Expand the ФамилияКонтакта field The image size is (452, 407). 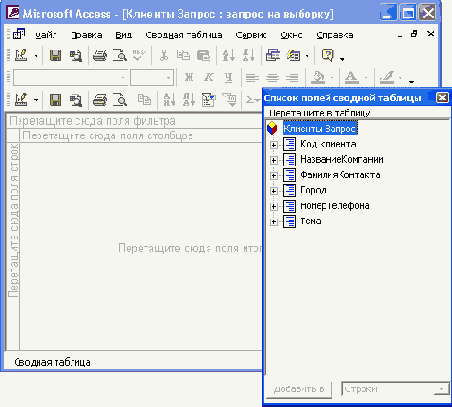(x=274, y=176)
